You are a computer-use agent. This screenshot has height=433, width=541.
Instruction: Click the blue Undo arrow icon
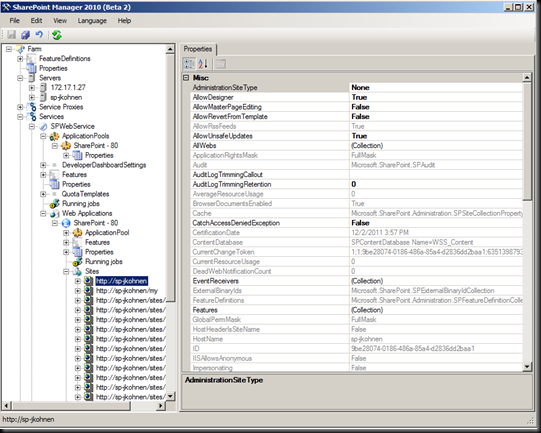(x=39, y=35)
